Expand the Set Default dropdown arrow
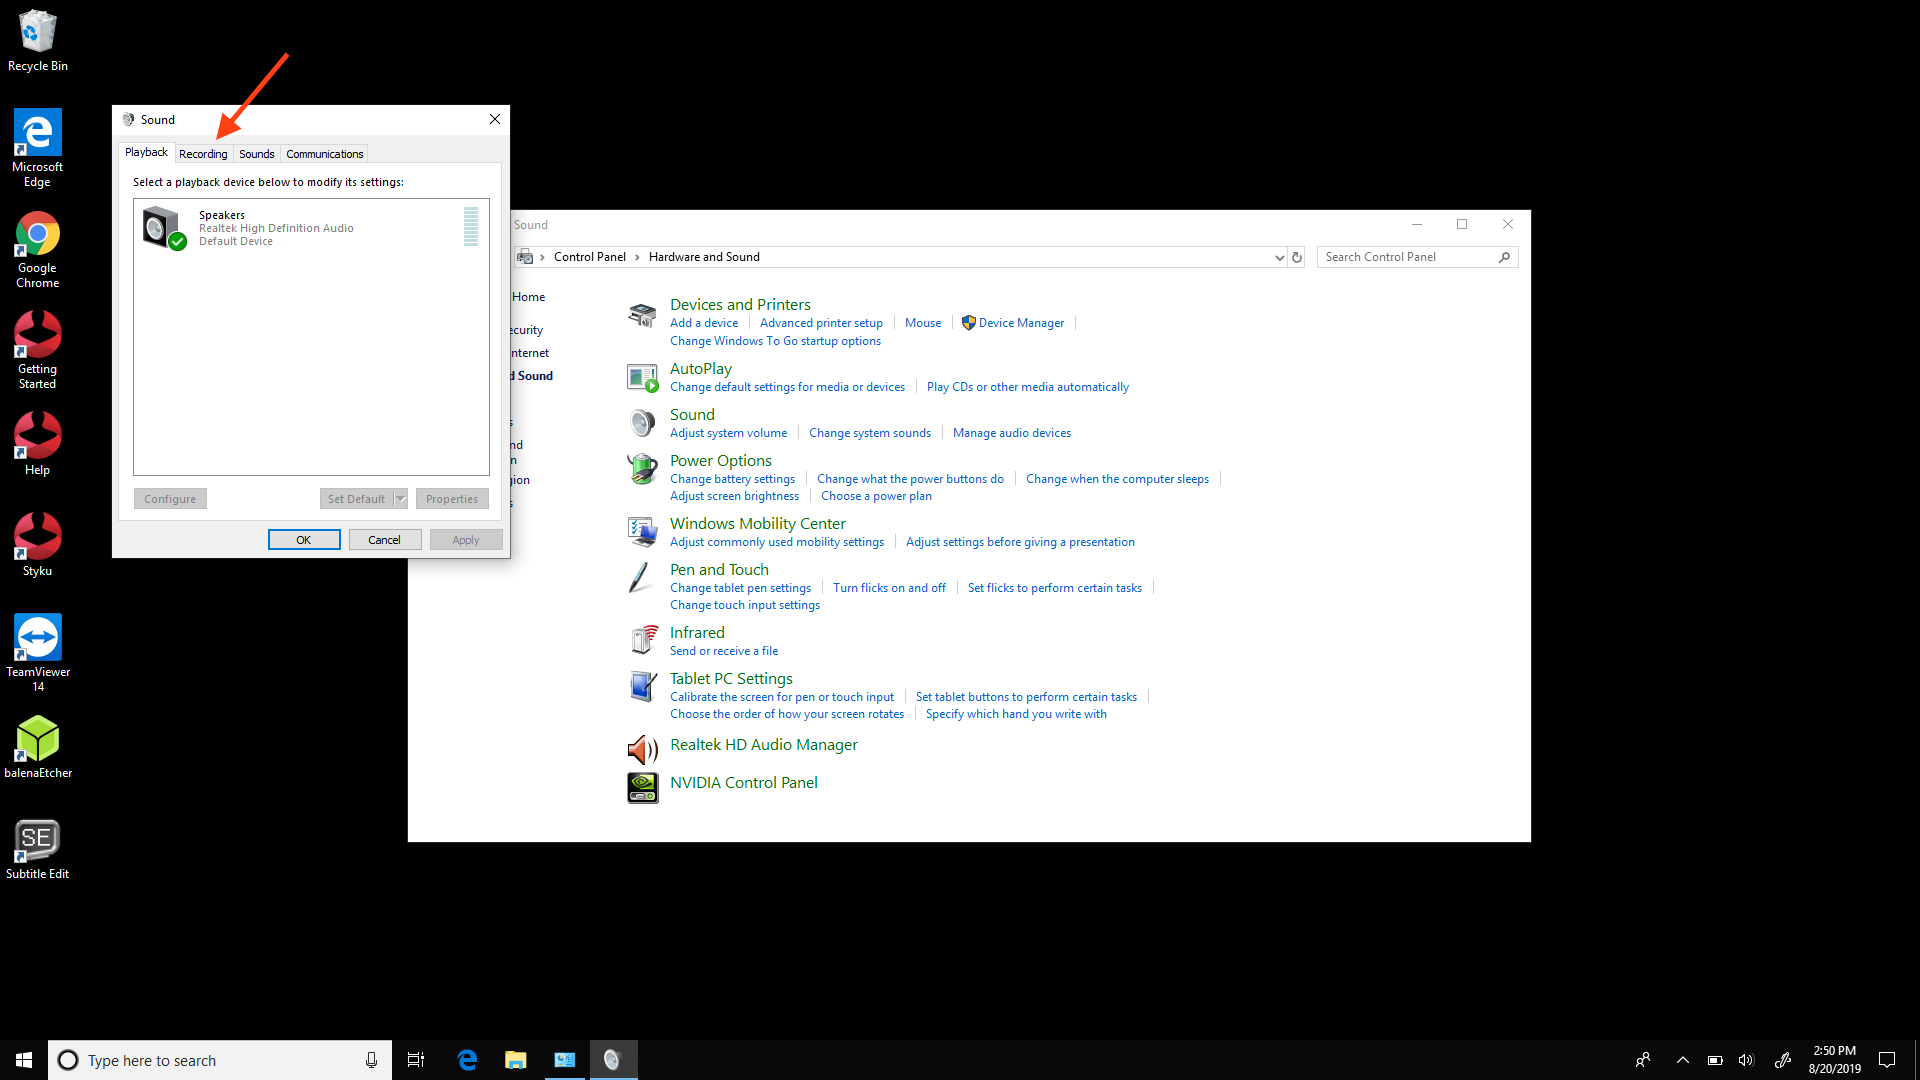The height and width of the screenshot is (1080, 1920). [400, 499]
